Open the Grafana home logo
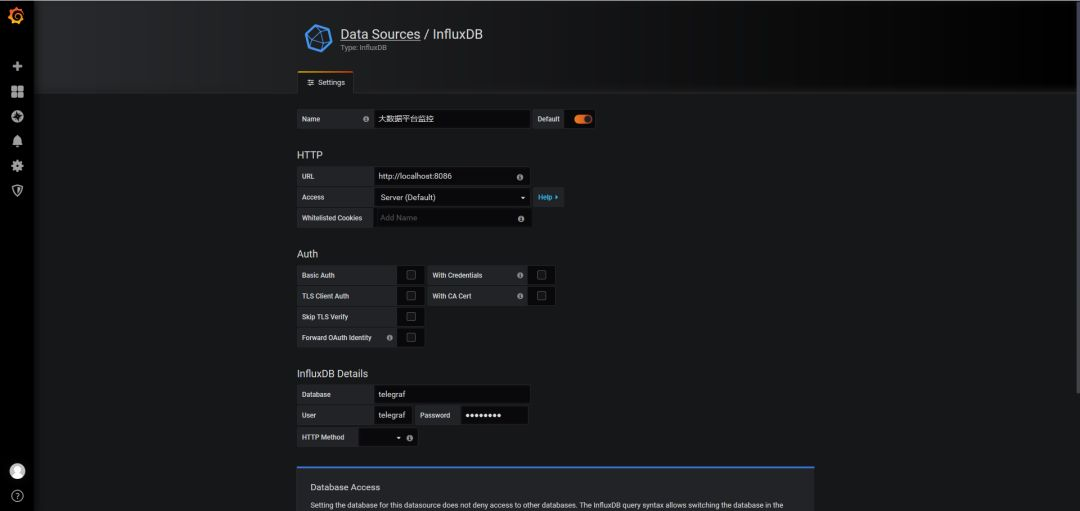The height and width of the screenshot is (511, 1080). (16, 16)
